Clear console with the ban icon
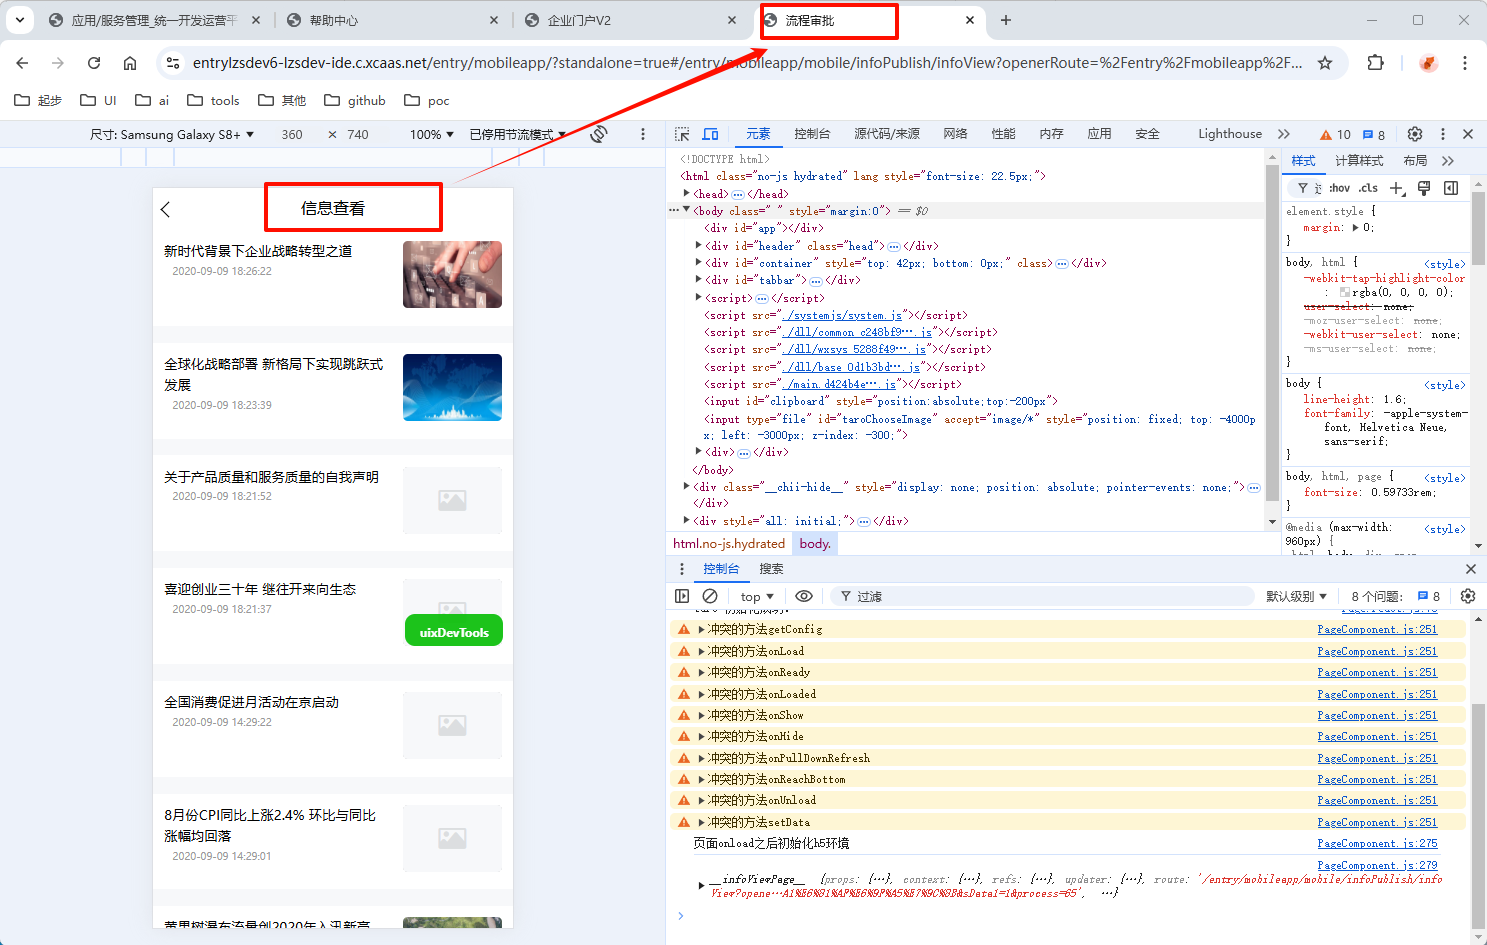Screen dimensions: 1487x945 pos(710,596)
